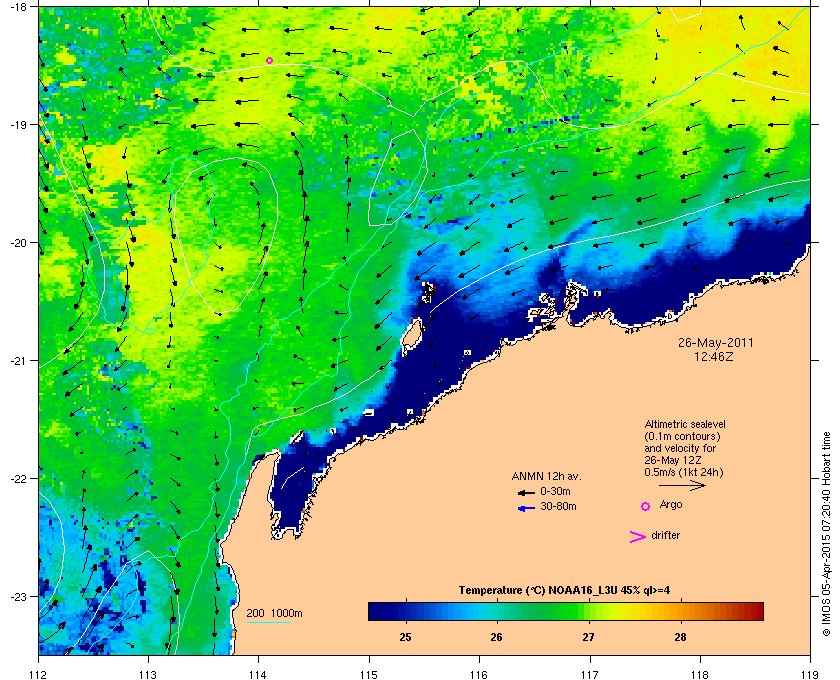
Task: Click the '0.5m/s (1kt 24h)' text
Action: (684, 473)
